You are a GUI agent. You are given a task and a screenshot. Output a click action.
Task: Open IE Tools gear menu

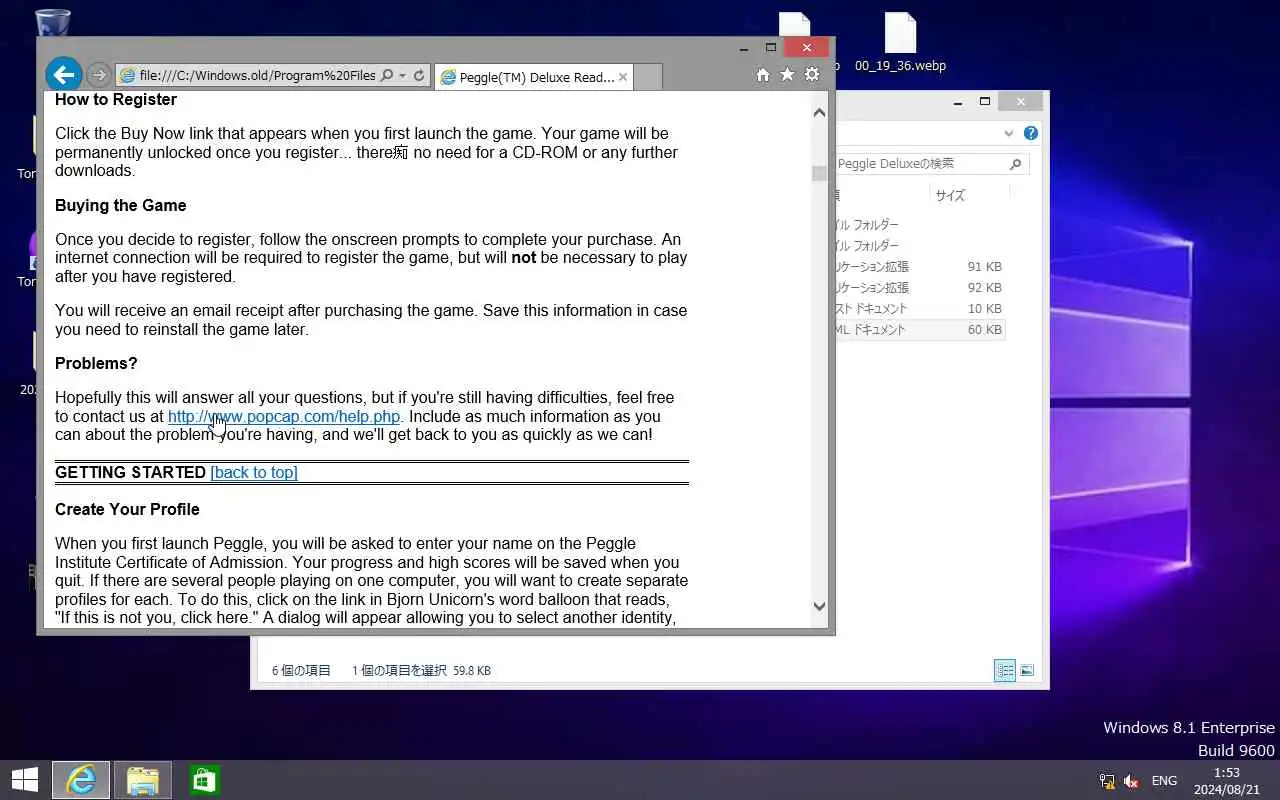click(x=812, y=75)
